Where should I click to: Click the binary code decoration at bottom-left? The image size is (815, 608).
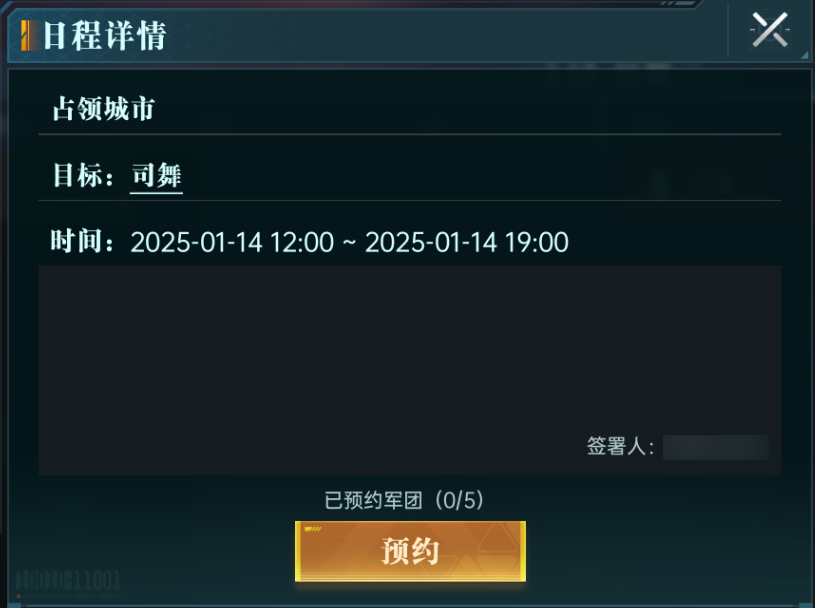click(68, 581)
